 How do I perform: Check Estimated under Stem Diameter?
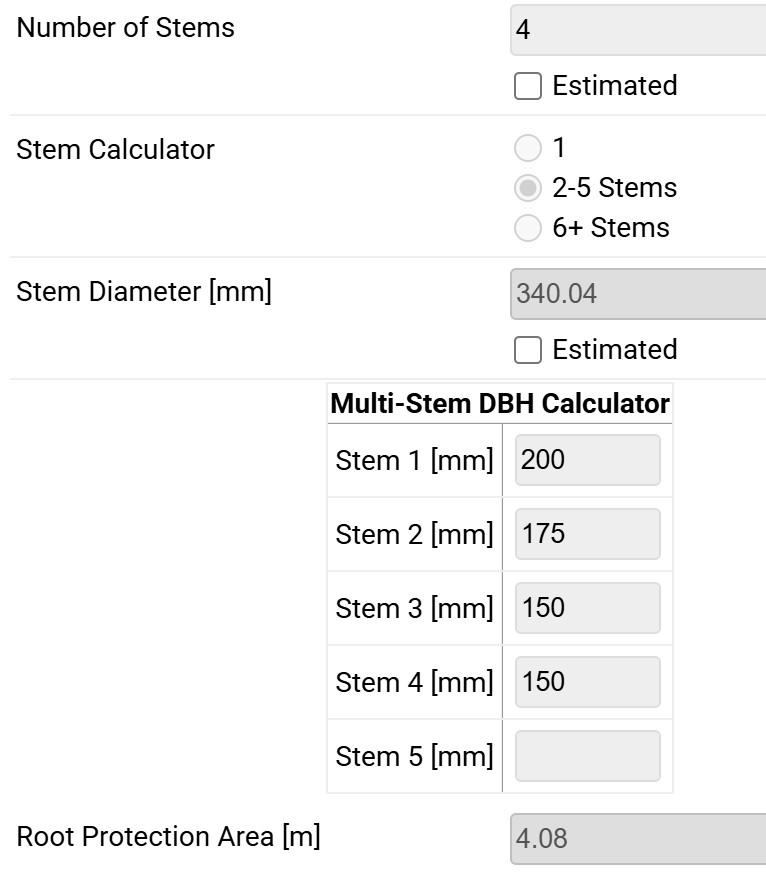pyautogui.click(x=528, y=350)
